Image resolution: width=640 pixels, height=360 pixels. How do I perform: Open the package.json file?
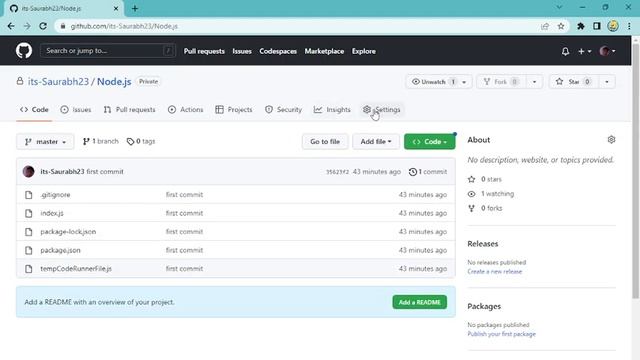[x=60, y=250]
